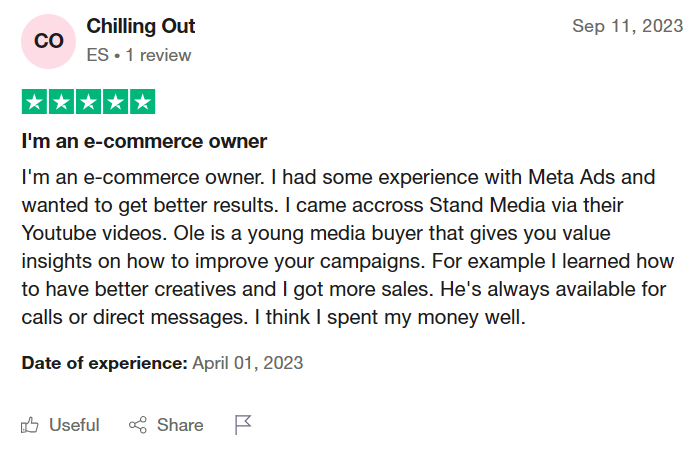Open Chilling Out reviewer profile name
This screenshot has width=694, height=453.
[141, 26]
